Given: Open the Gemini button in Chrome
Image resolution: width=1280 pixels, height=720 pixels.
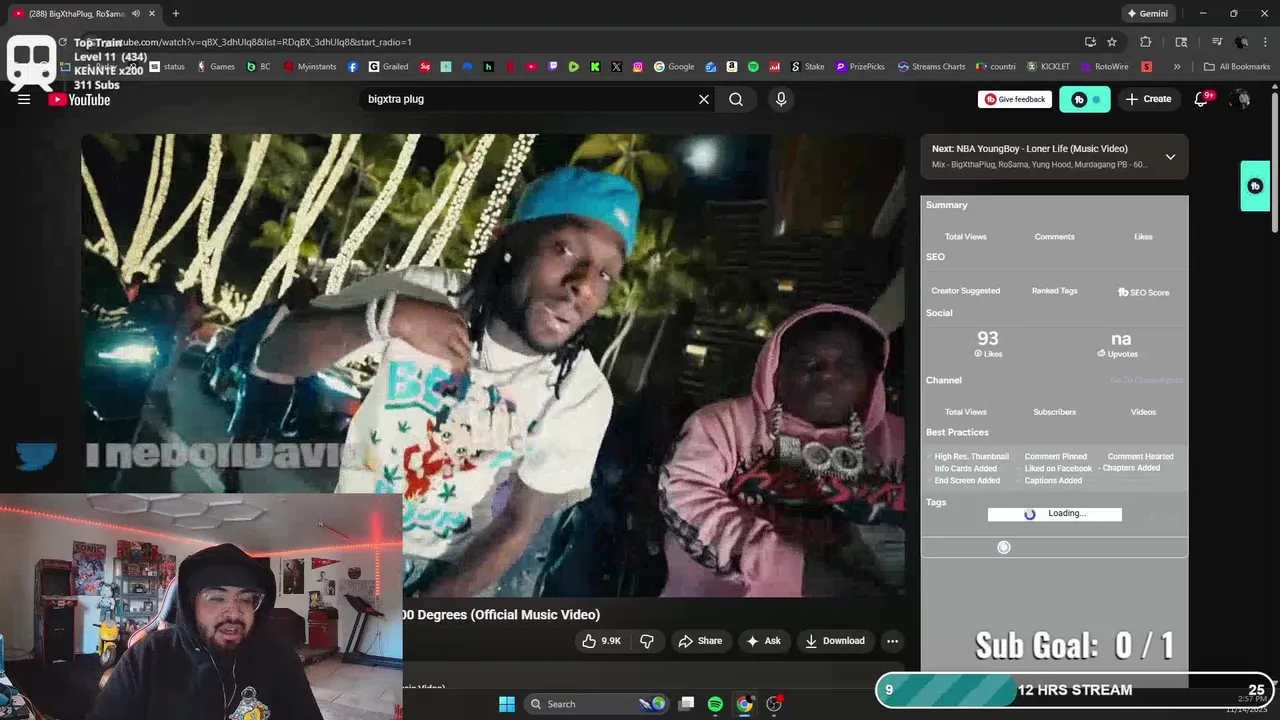Looking at the screenshot, I should (1147, 14).
